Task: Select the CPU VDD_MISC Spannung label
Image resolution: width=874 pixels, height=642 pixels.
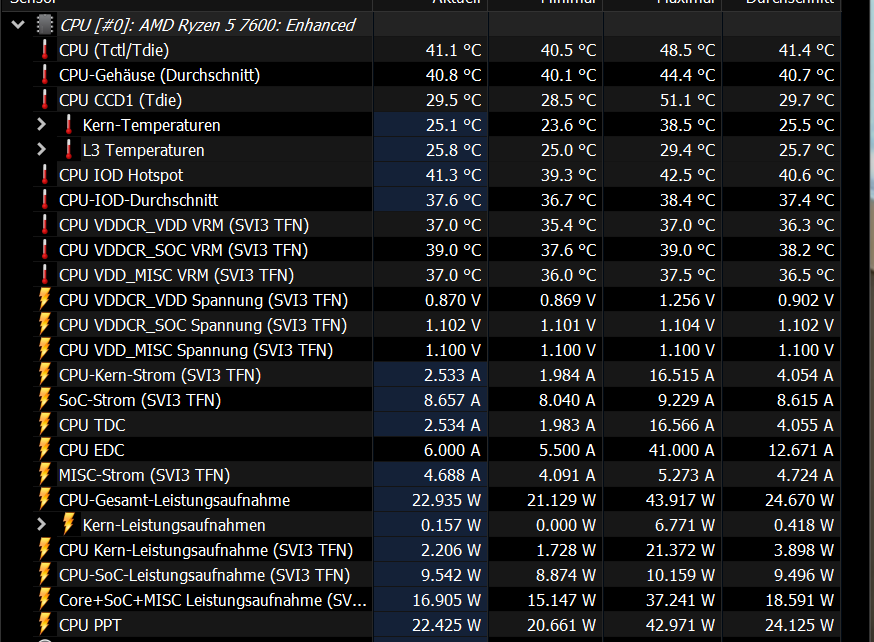Action: 196,351
